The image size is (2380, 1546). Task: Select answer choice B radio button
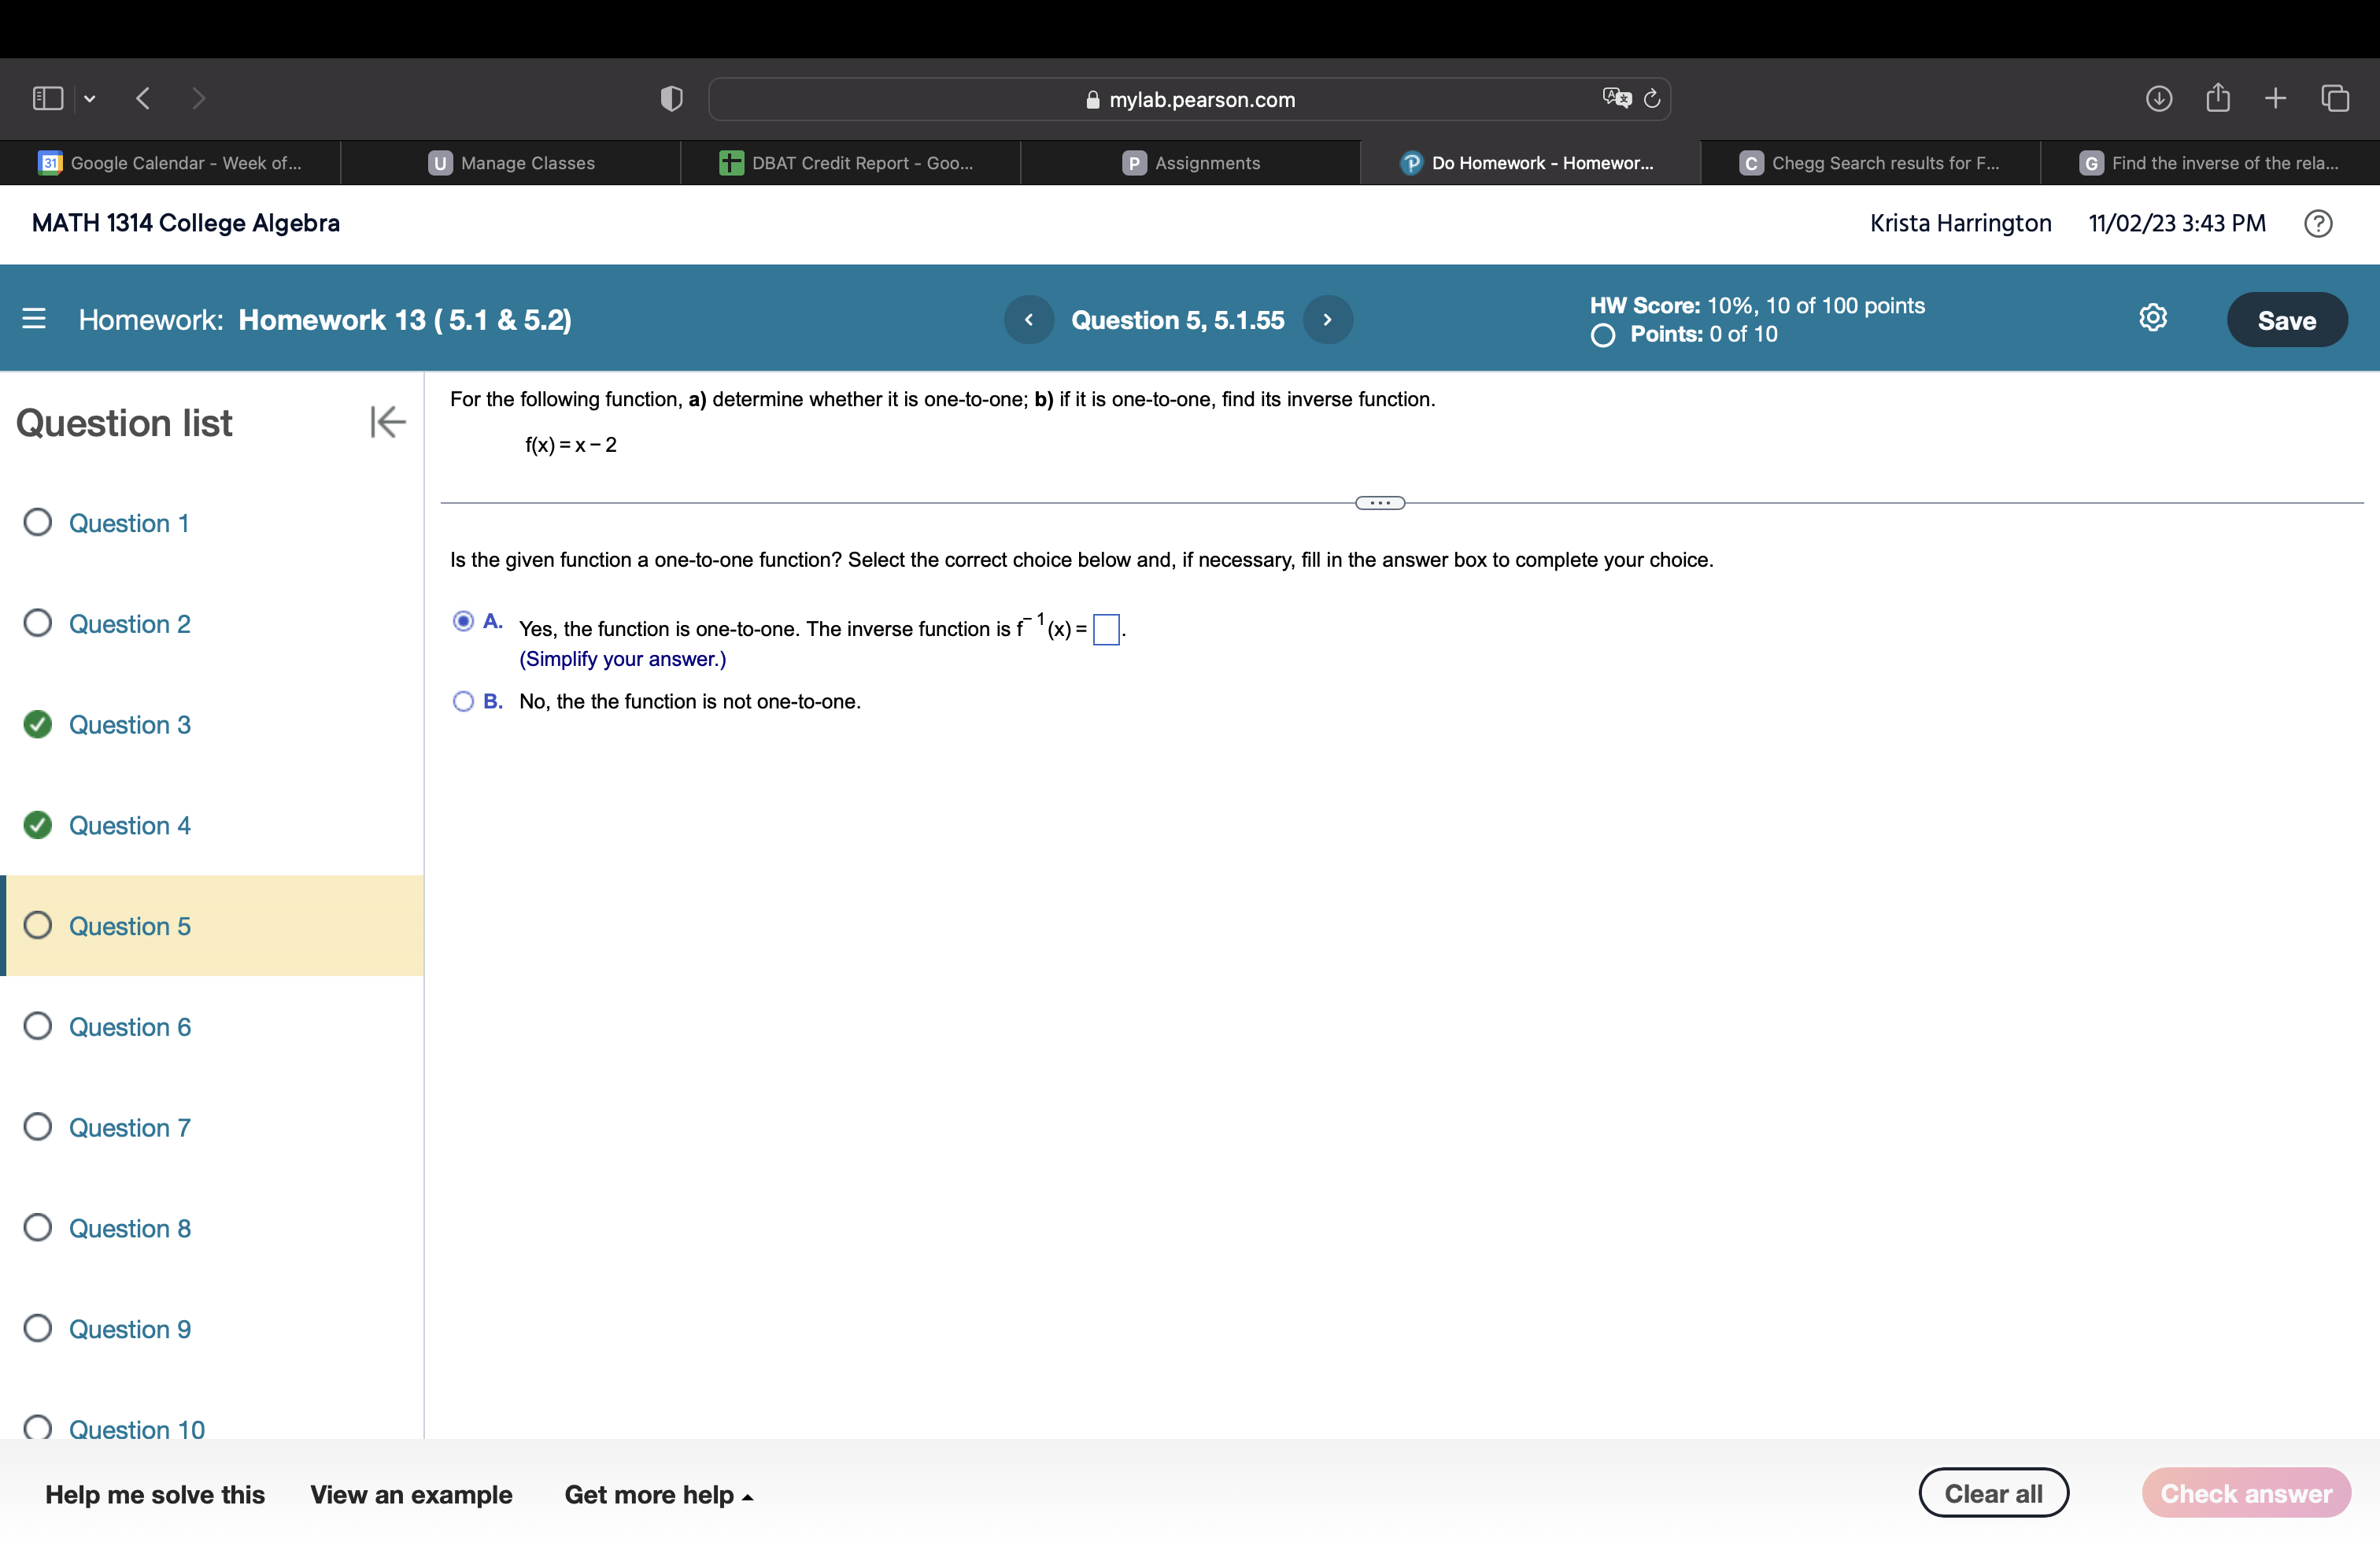[463, 701]
